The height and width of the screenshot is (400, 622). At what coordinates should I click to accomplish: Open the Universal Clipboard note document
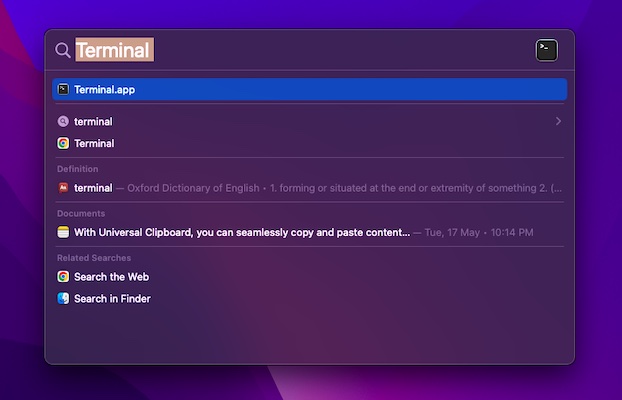(309, 232)
